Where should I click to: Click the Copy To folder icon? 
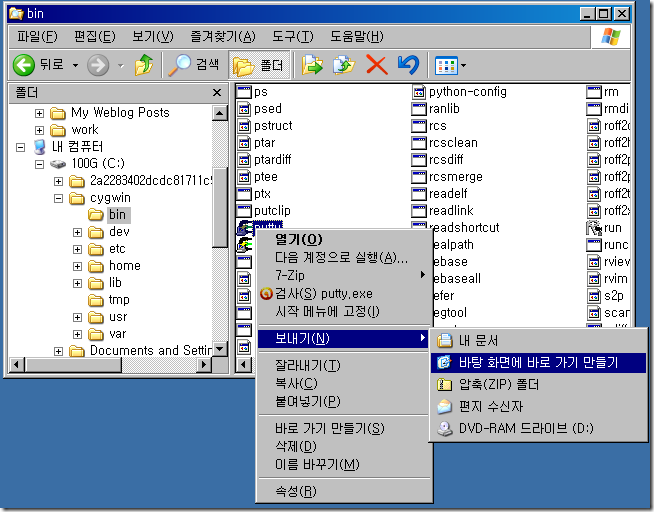click(x=344, y=65)
